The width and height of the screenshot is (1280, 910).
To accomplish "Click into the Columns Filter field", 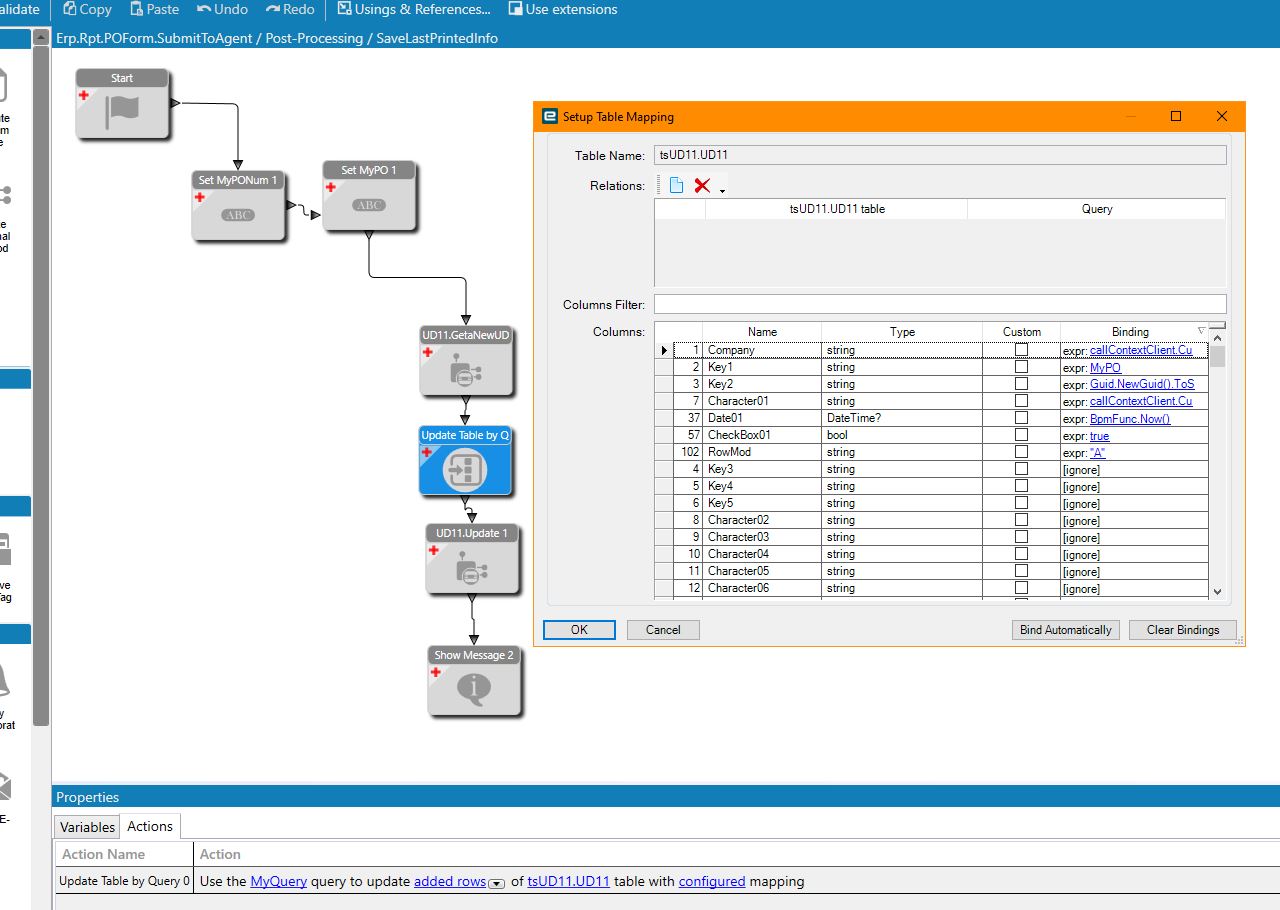I will click(x=939, y=304).
